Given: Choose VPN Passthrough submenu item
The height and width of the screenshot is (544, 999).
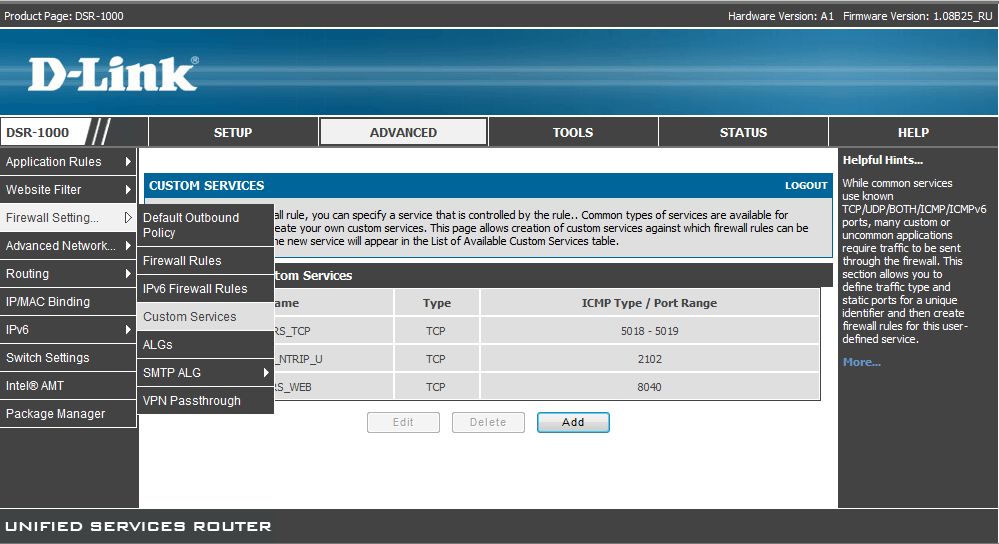Looking at the screenshot, I should click(x=205, y=401).
